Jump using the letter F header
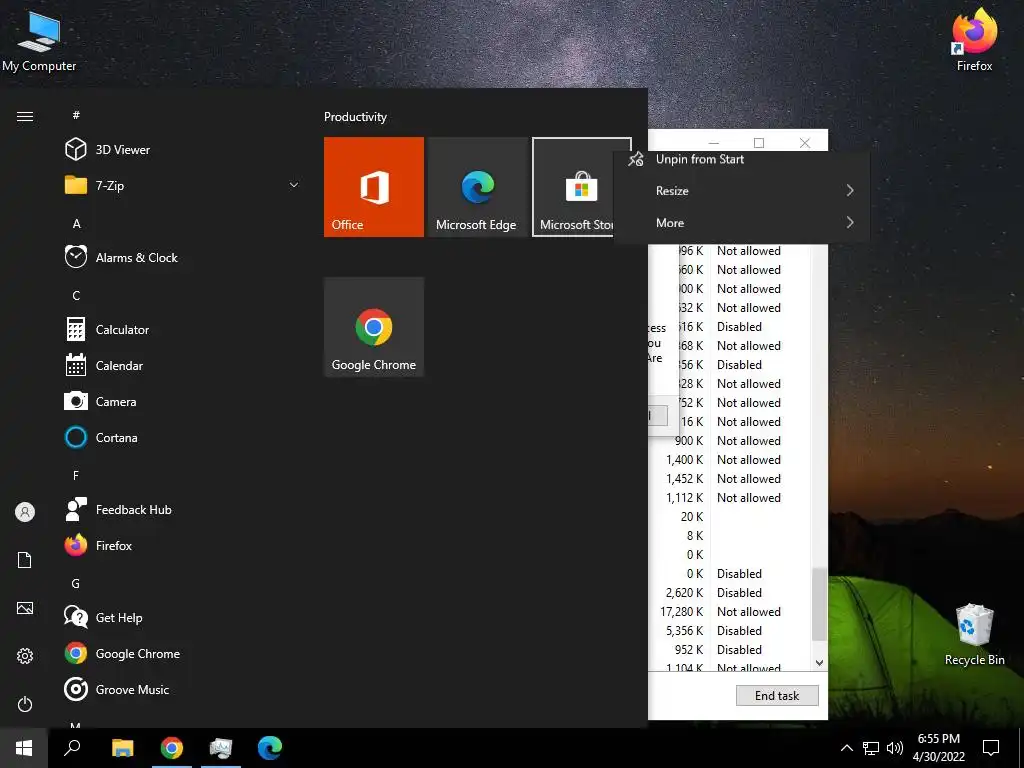 coord(76,475)
